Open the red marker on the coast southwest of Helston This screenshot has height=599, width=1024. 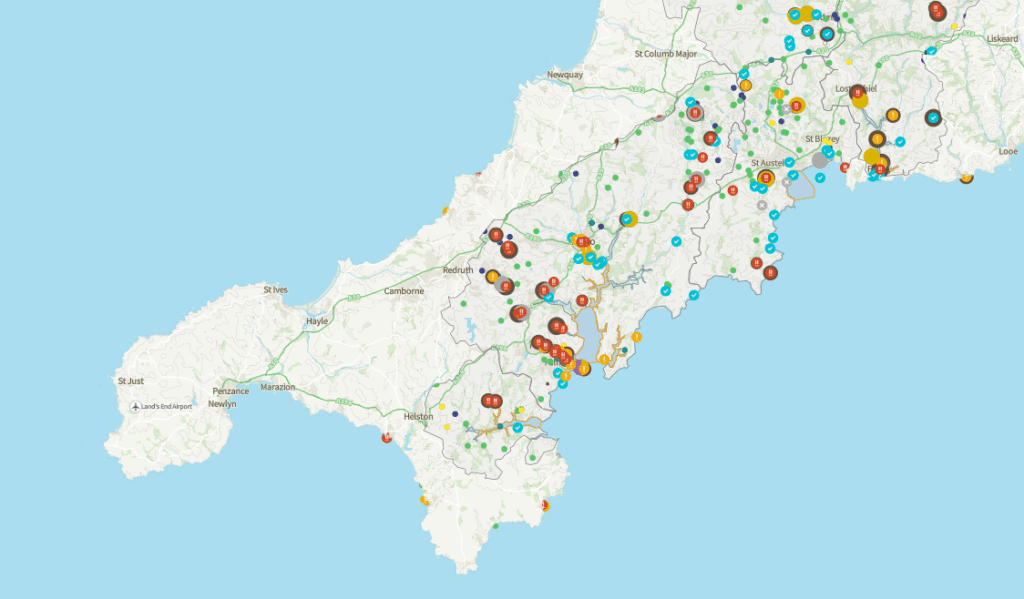coord(387,437)
